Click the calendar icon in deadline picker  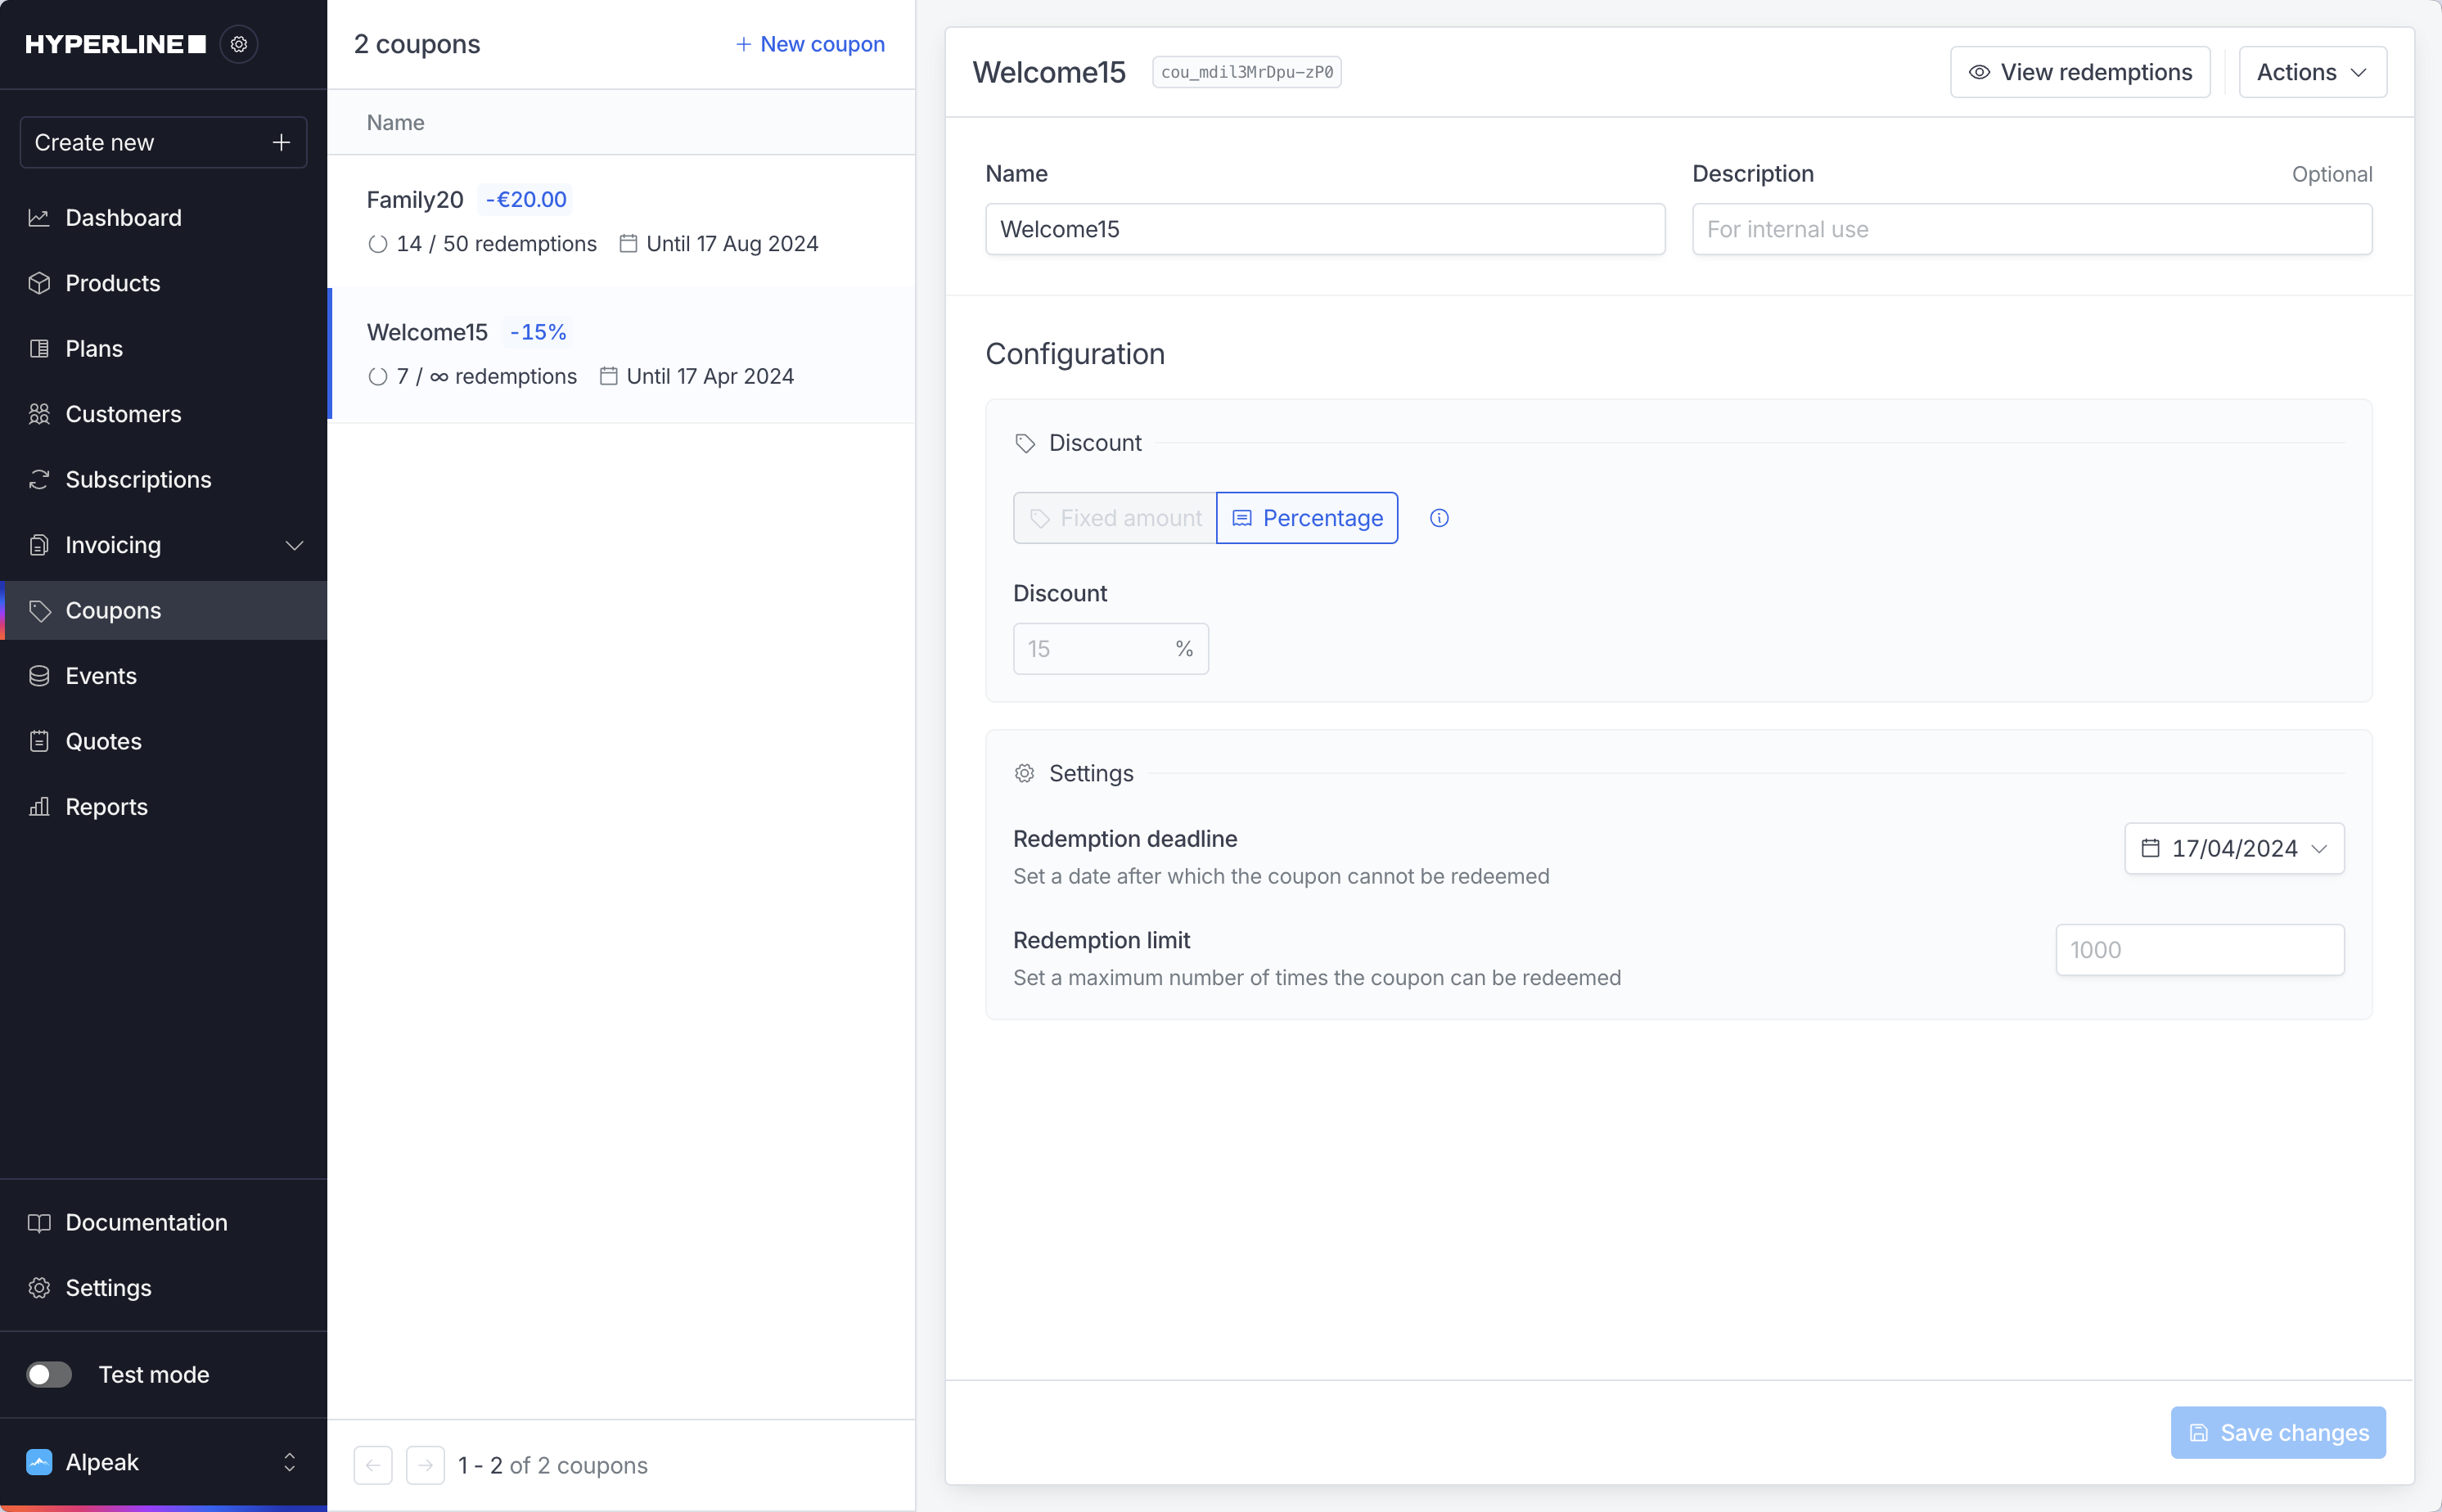pos(2149,848)
